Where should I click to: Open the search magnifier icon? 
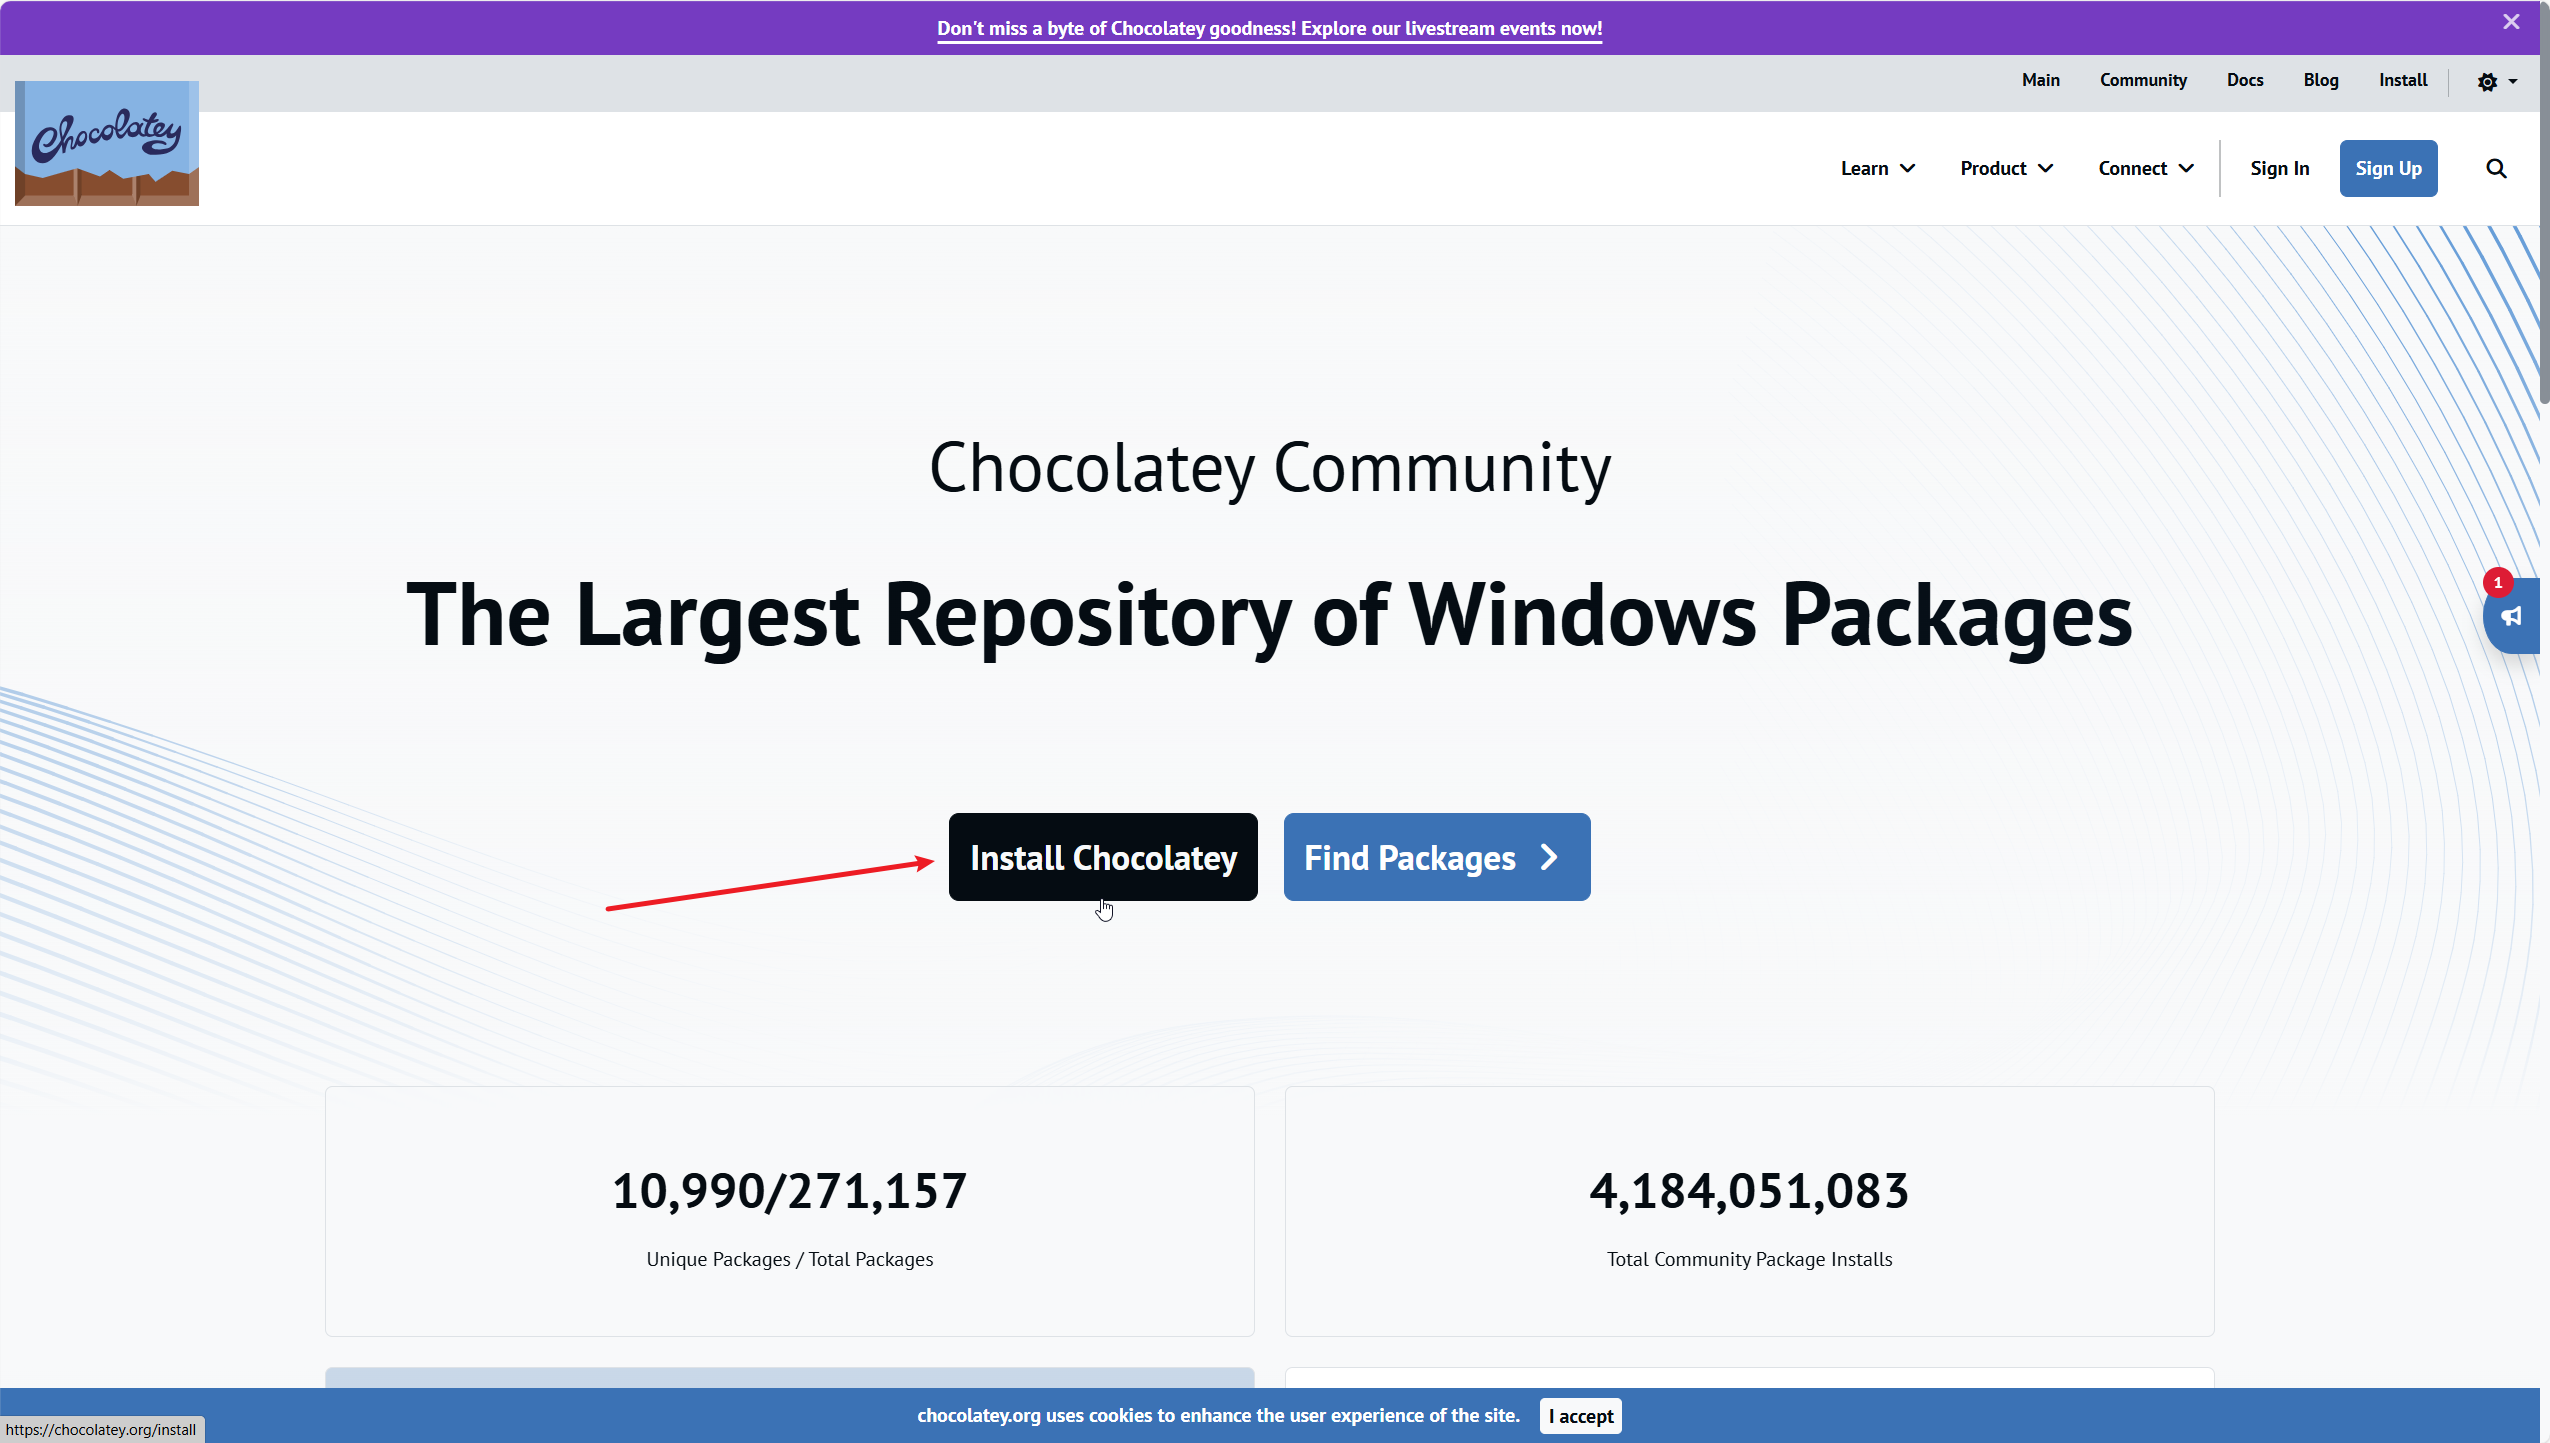[2496, 168]
